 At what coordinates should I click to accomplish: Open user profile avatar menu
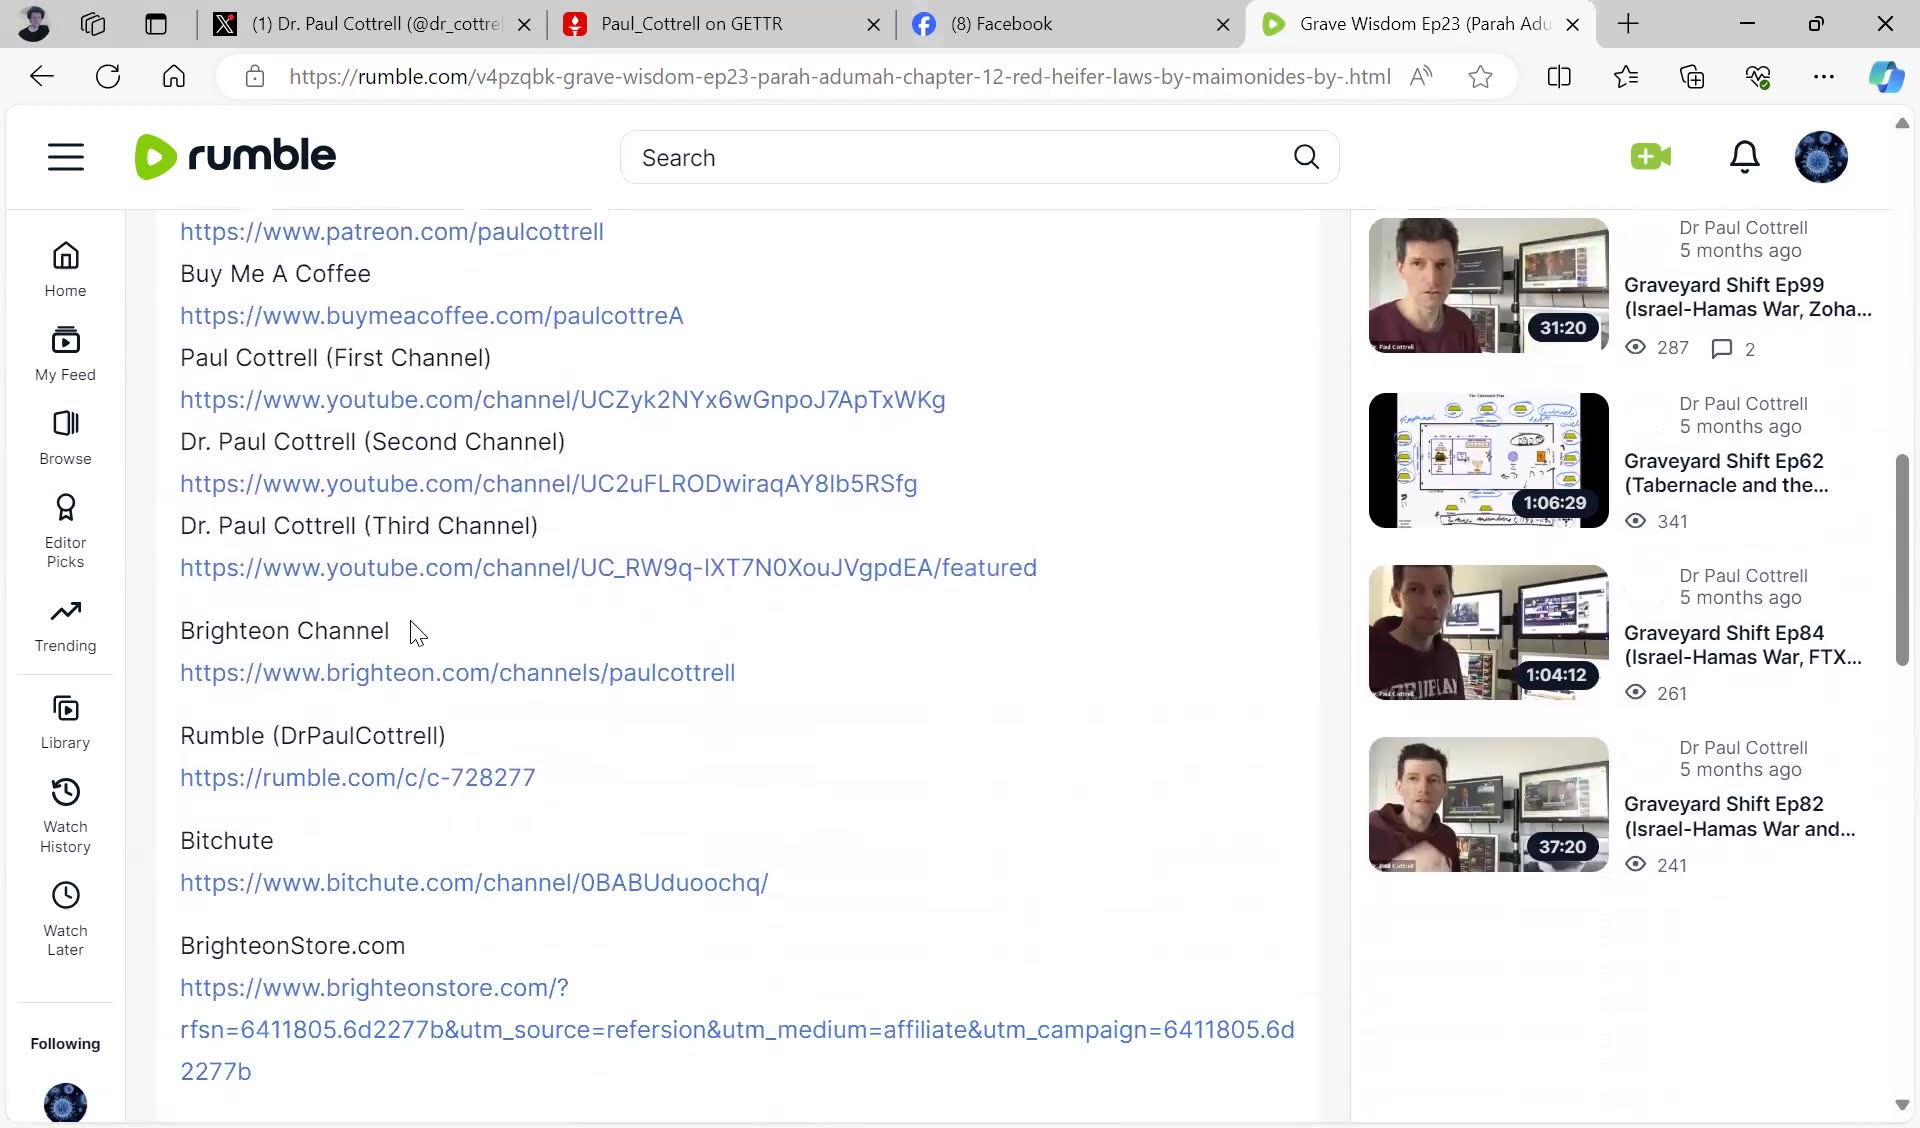[1820, 157]
